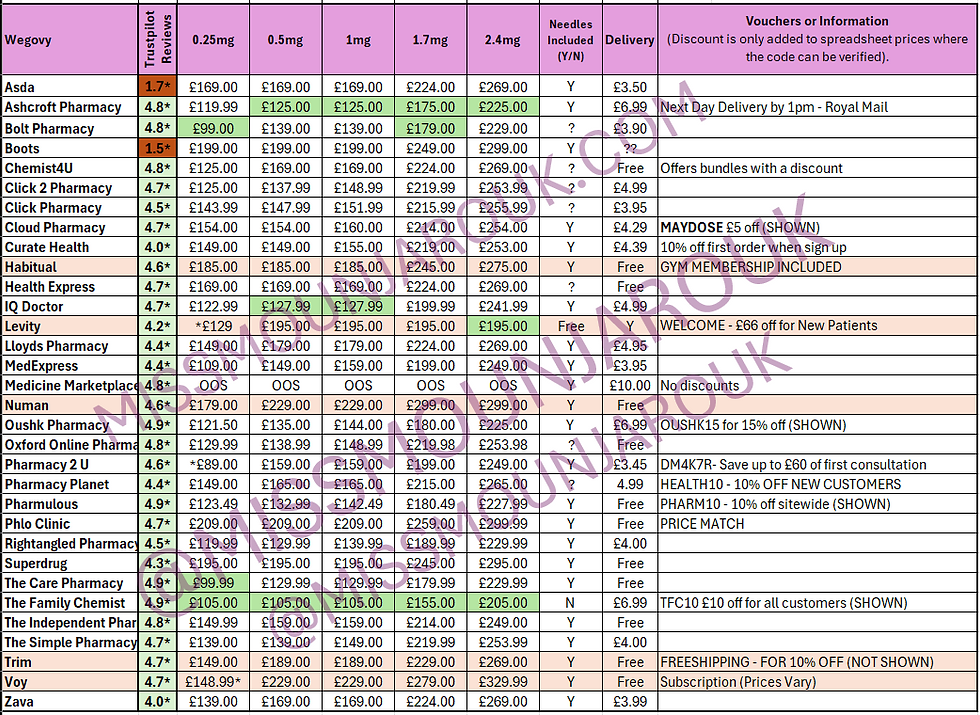Select The Family Chemist's N needles cell
The height and width of the screenshot is (715, 980).
(571, 603)
